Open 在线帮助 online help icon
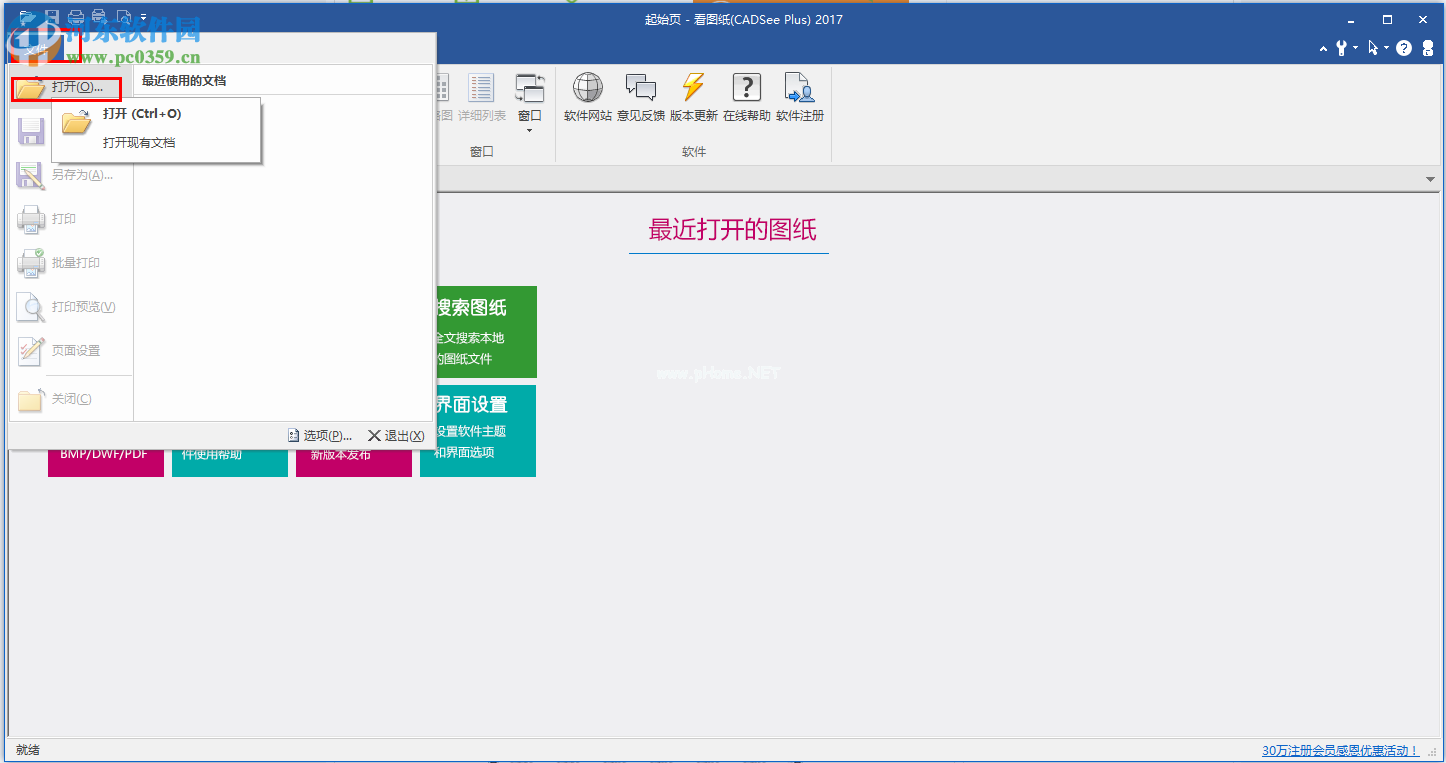This screenshot has height=763, width=1446. (747, 98)
